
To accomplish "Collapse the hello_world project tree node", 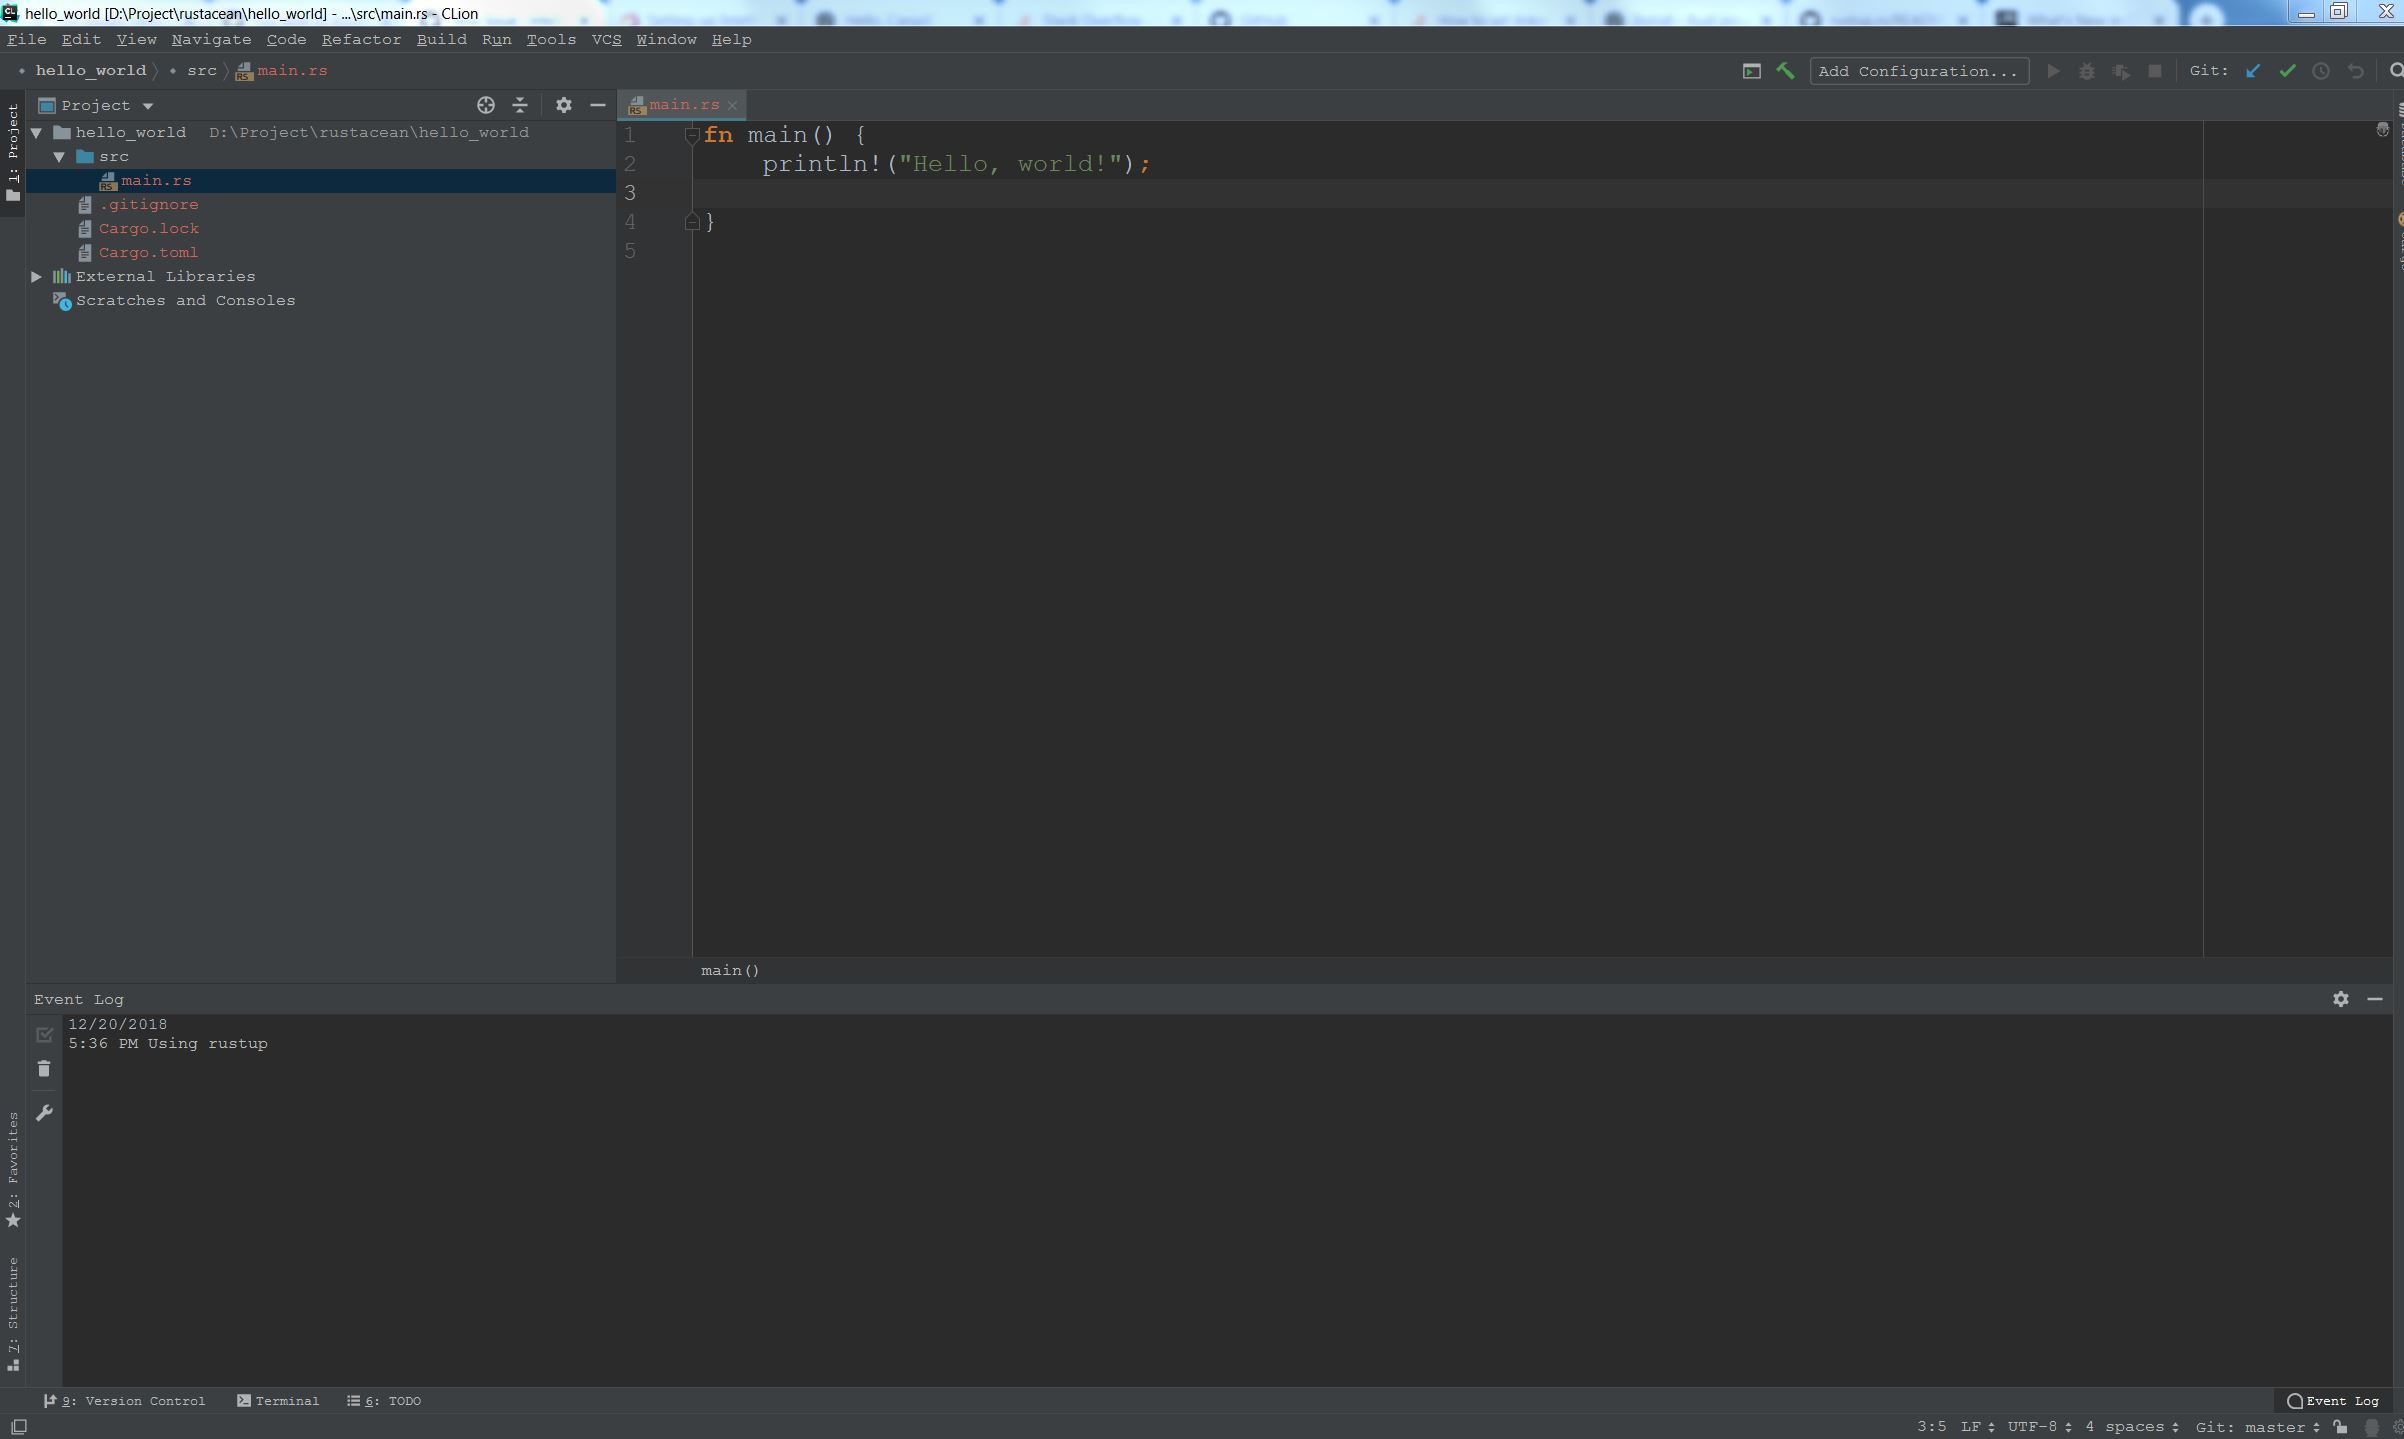I will (37, 132).
